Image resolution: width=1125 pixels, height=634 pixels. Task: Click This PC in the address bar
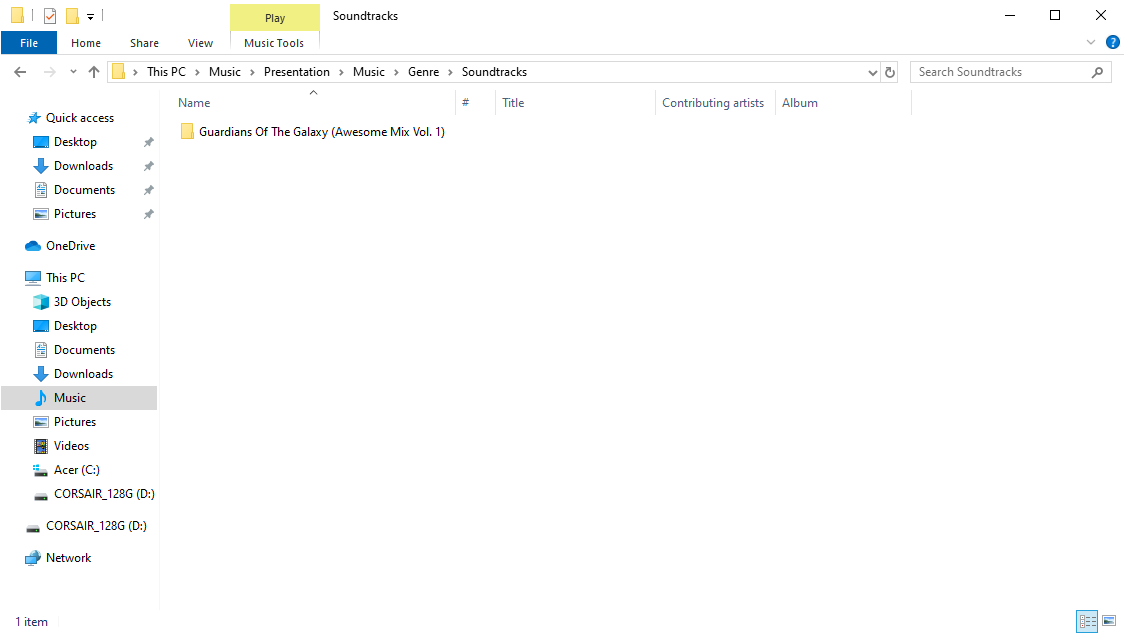166,72
